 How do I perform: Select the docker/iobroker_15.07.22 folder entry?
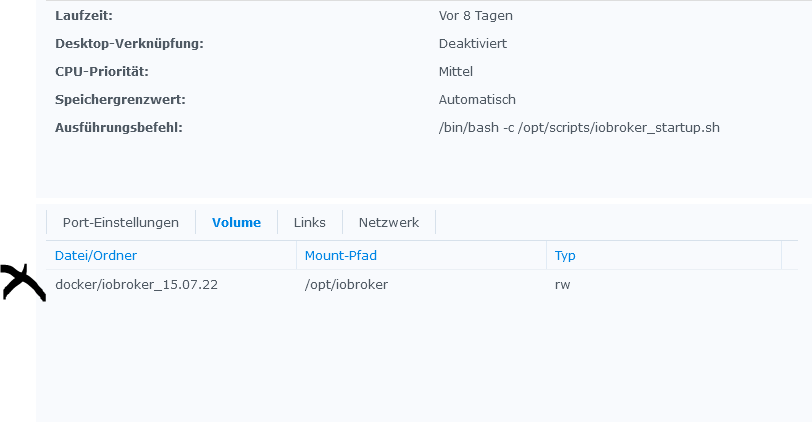point(136,285)
